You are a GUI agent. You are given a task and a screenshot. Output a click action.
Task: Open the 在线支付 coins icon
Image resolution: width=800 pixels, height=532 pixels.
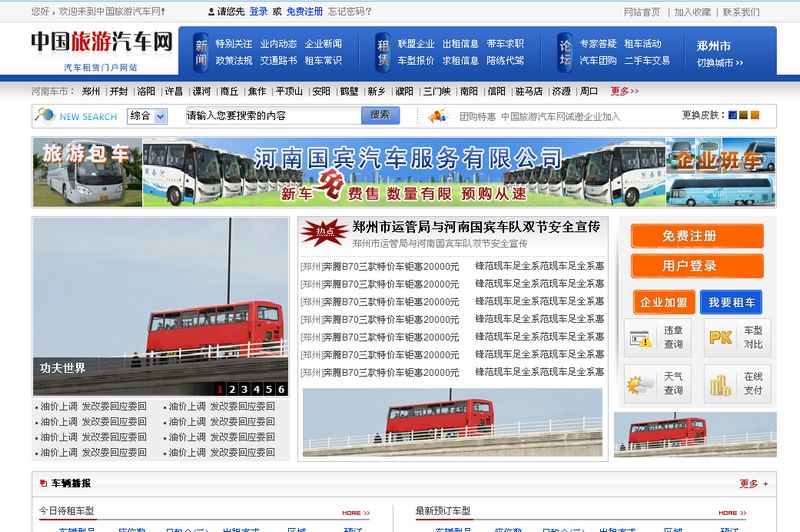tap(720, 385)
